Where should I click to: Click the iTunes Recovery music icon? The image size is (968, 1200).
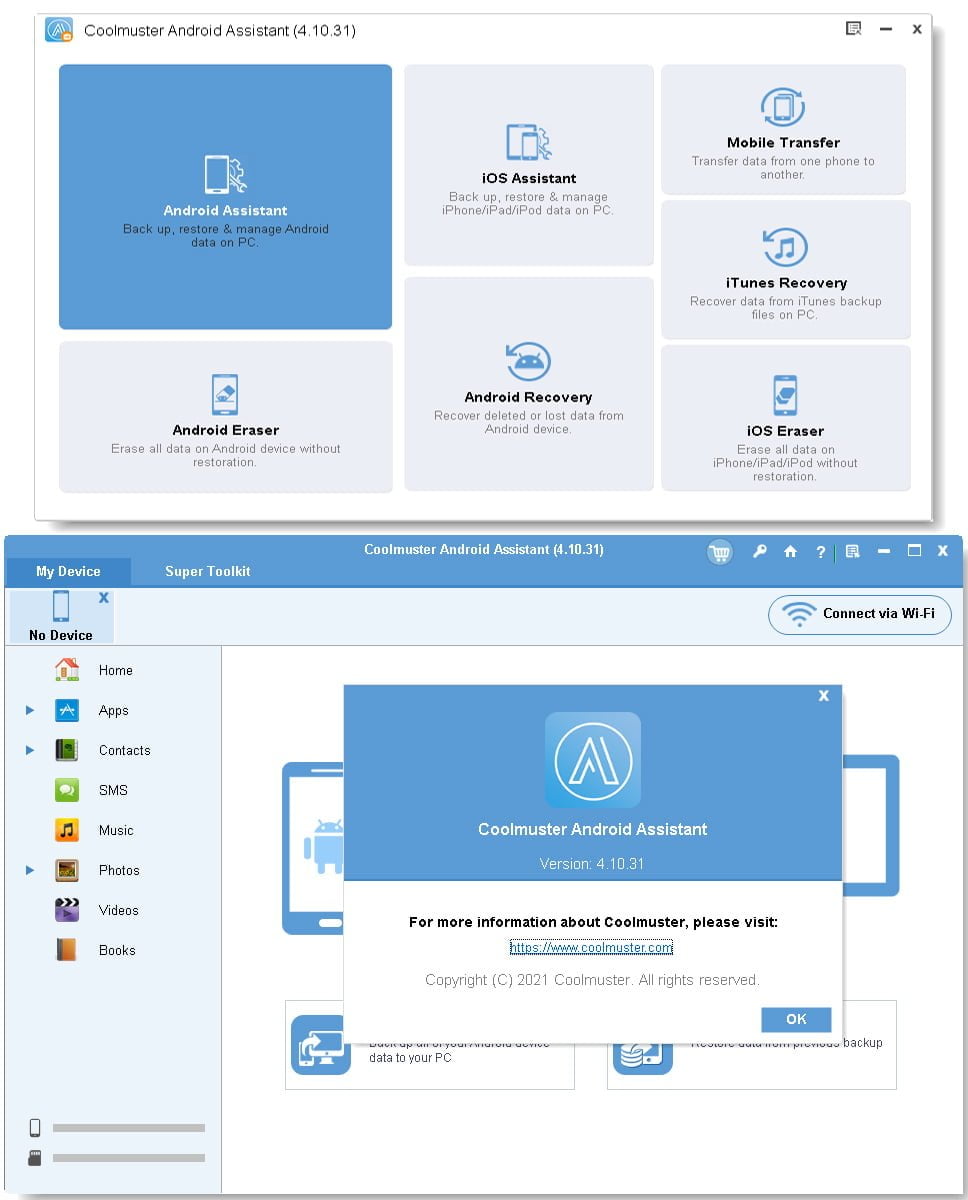(x=785, y=247)
